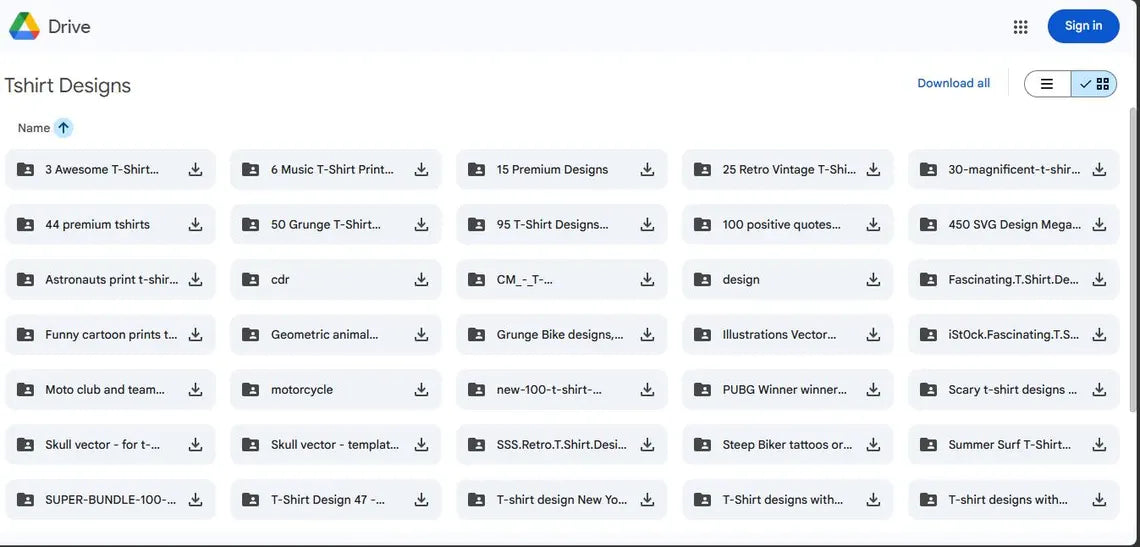The width and height of the screenshot is (1140, 547).
Task: Download the Summer Surf T-Shirt folder
Action: click(x=1099, y=444)
